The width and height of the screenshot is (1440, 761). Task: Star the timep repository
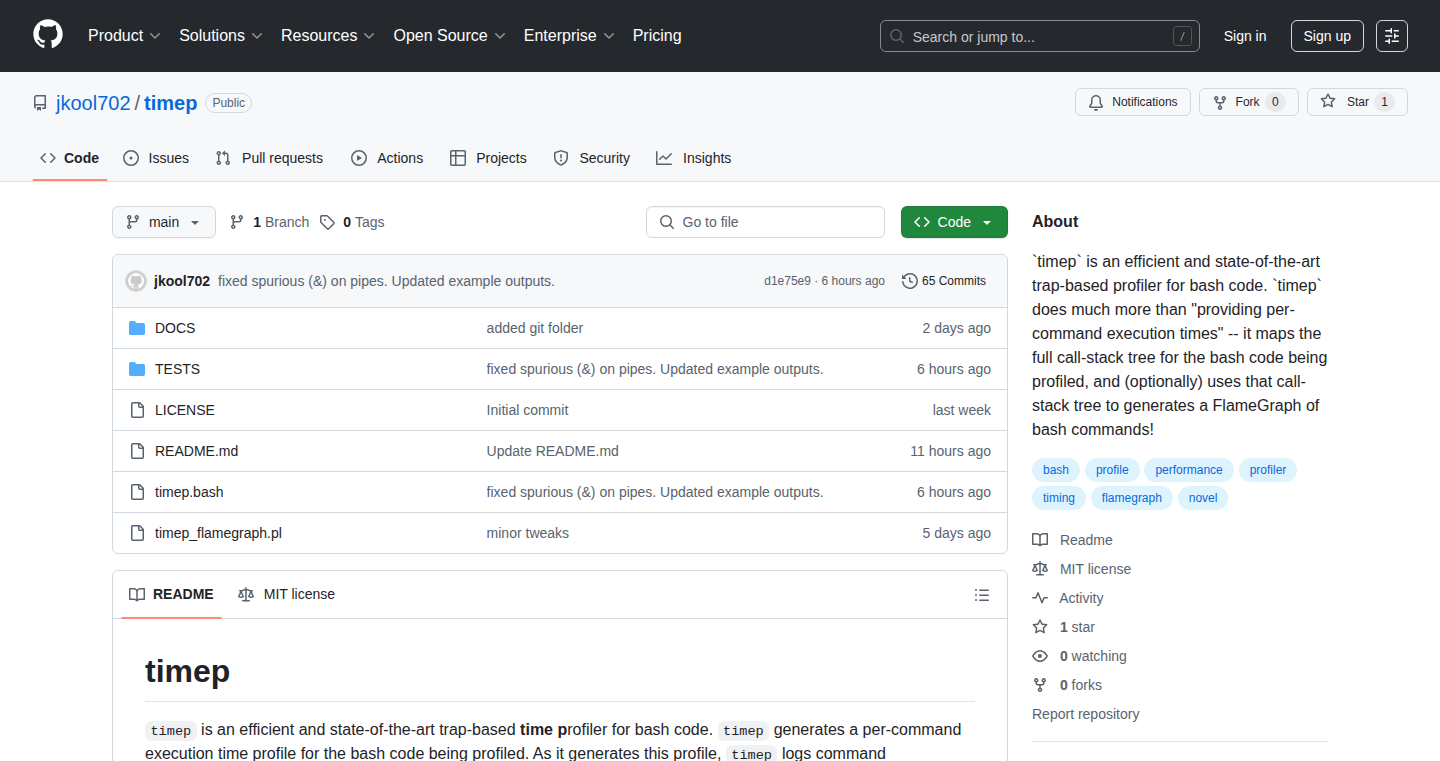(1357, 102)
